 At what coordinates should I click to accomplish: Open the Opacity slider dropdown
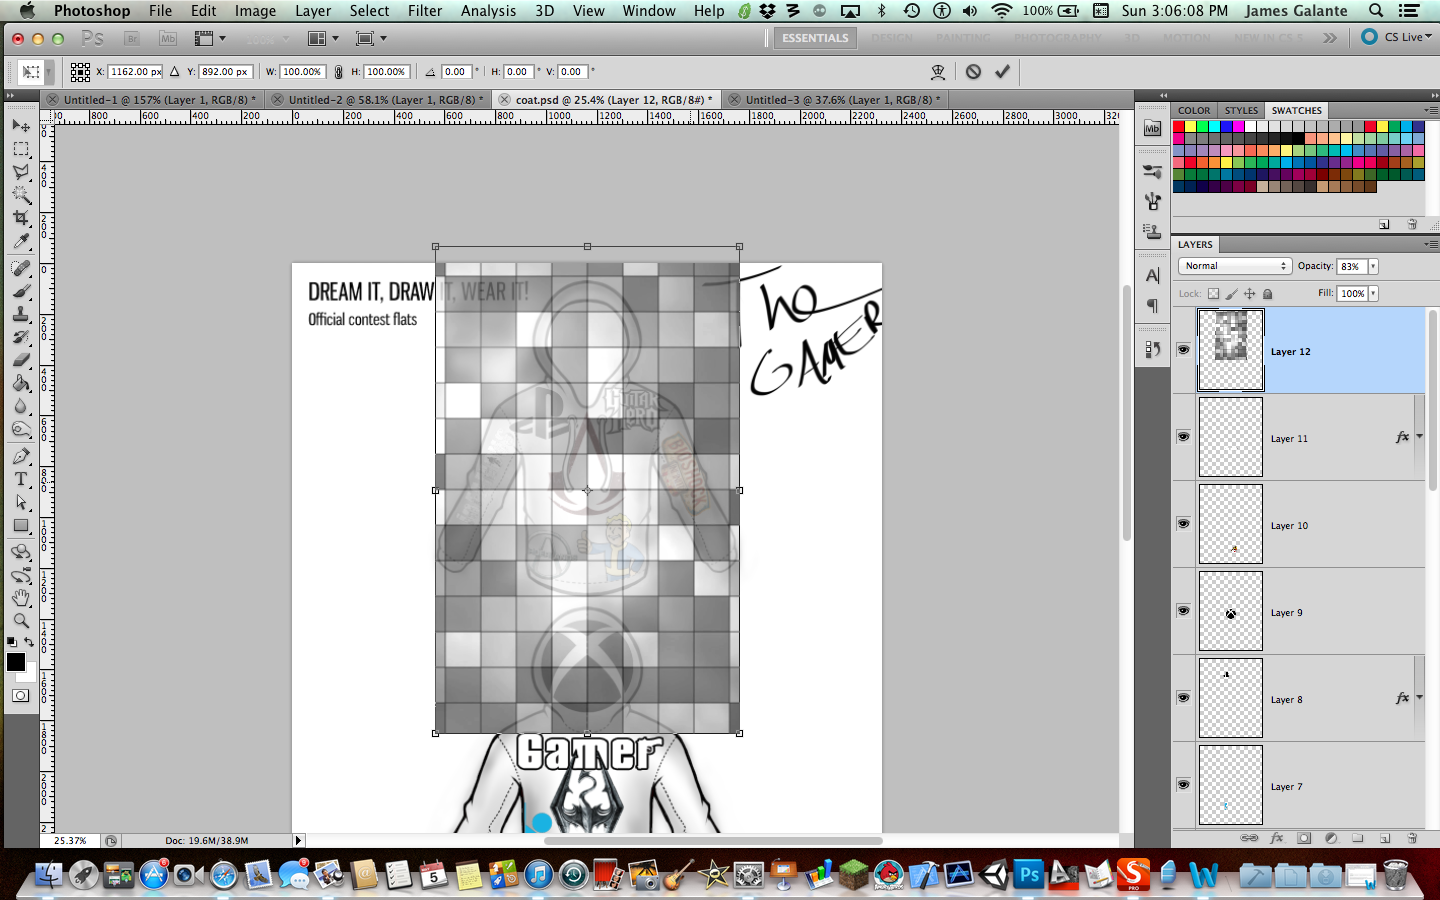pos(1373,266)
